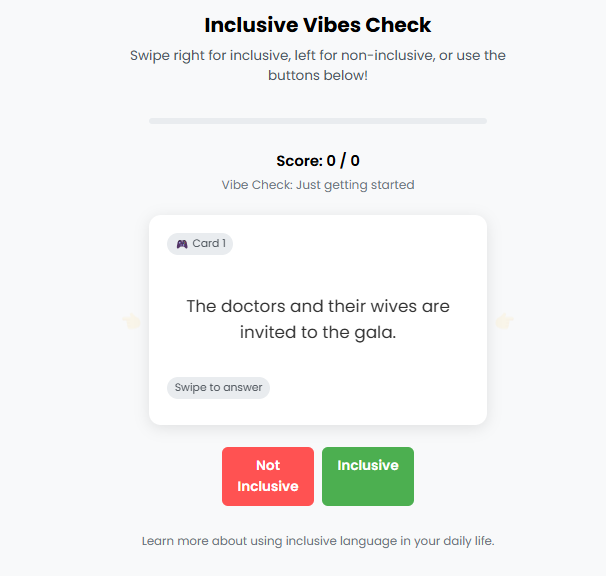This screenshot has height=576, width=606.
Task: Click the left pointing hand swipe icon
Action: 131,321
